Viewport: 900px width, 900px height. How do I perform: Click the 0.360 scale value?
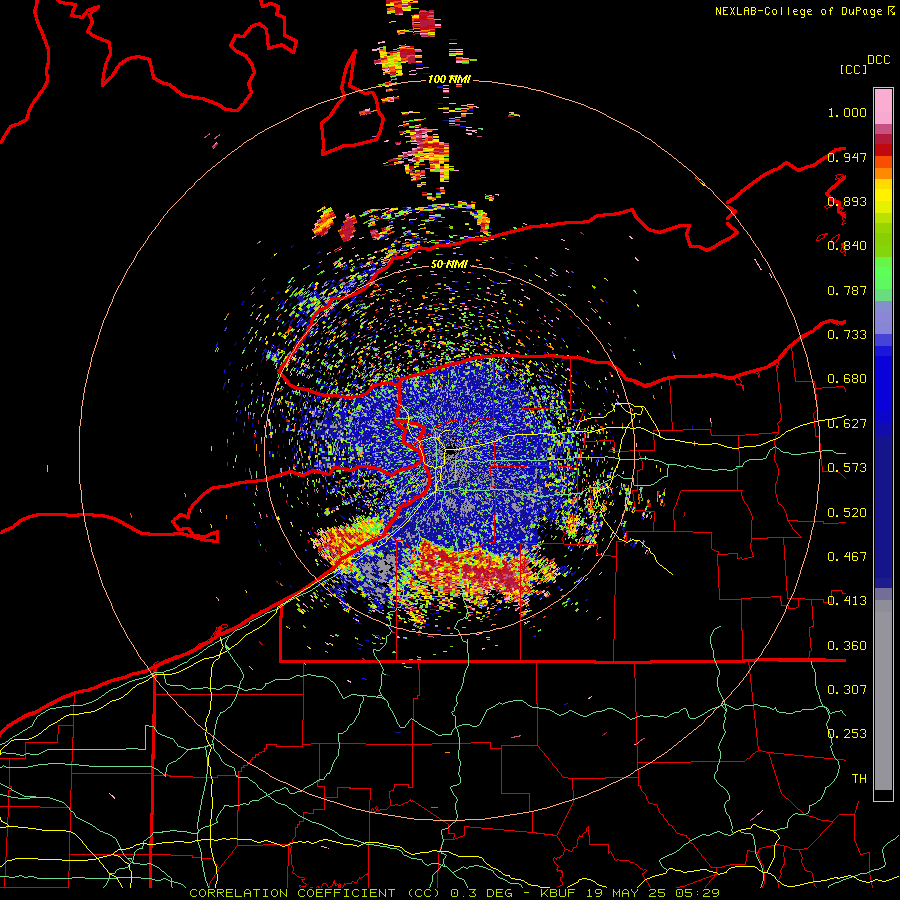click(847, 646)
